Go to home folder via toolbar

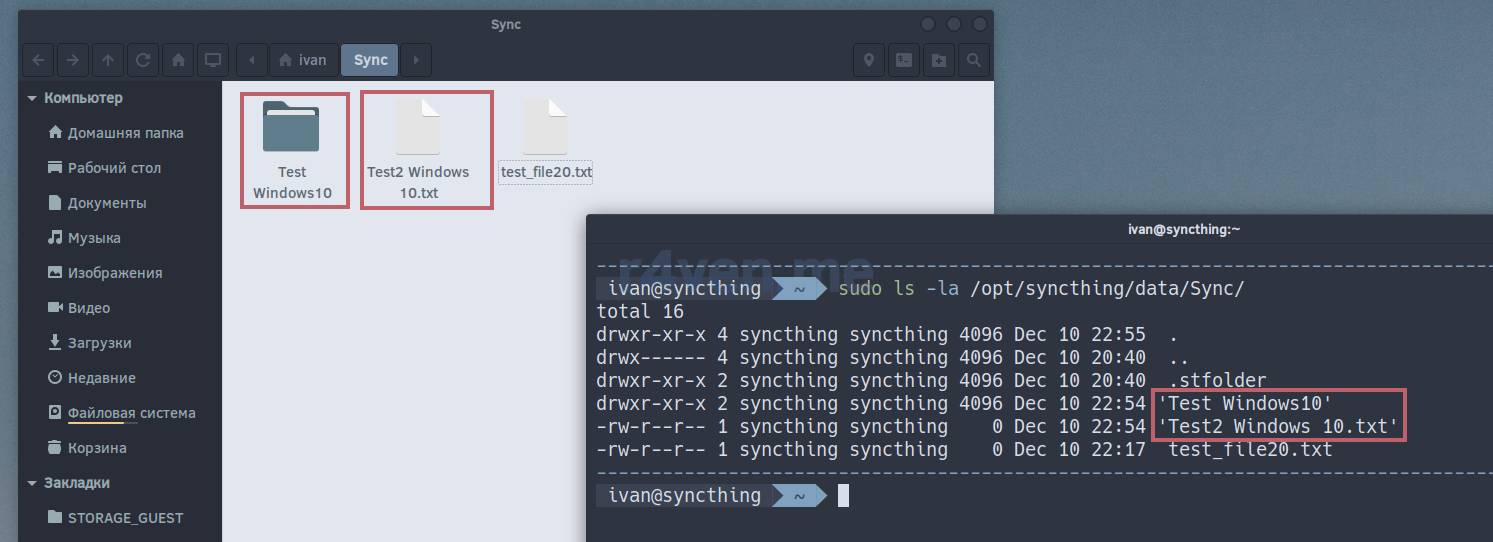pyautogui.click(x=178, y=60)
